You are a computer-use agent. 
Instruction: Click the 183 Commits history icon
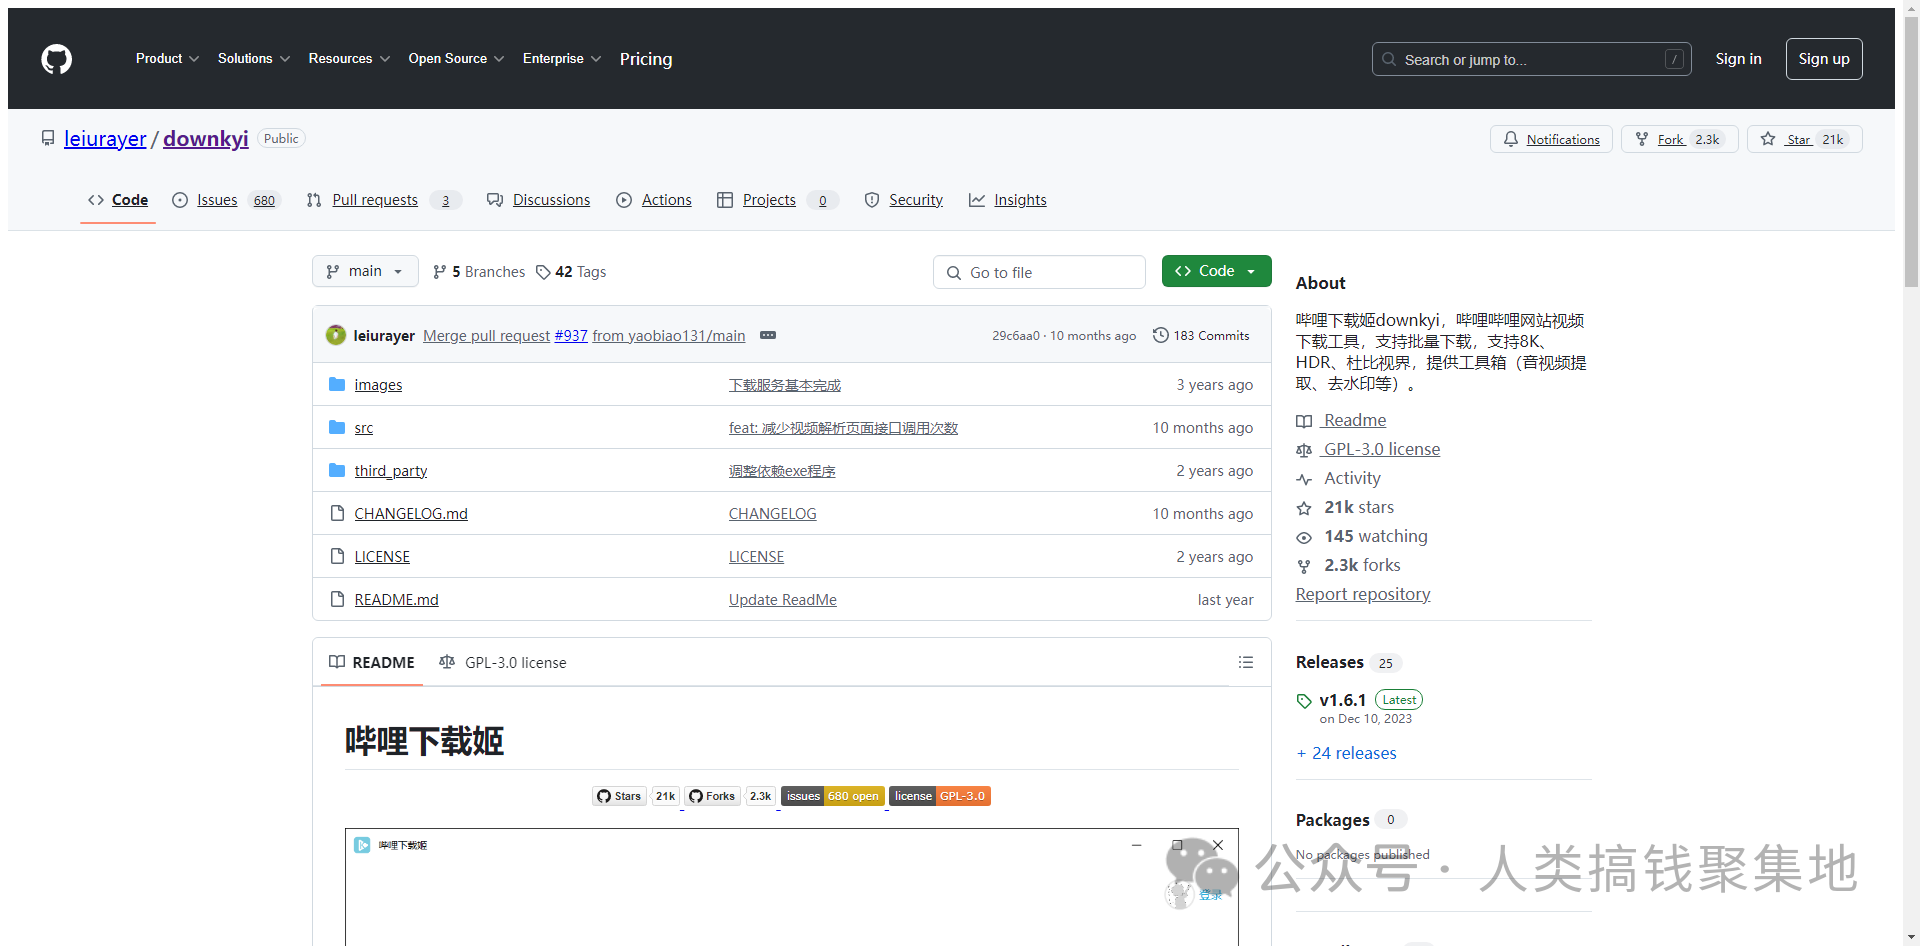1160,336
